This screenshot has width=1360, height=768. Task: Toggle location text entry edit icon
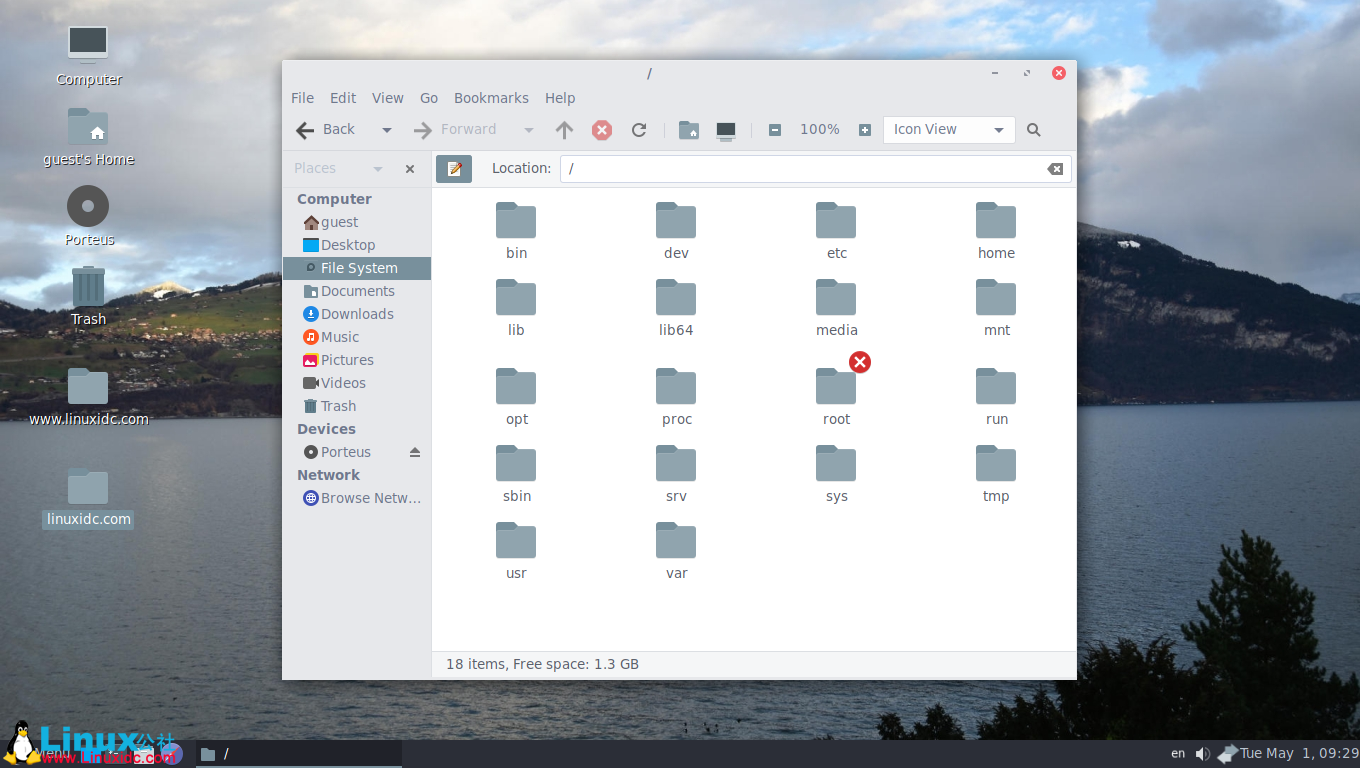click(454, 169)
